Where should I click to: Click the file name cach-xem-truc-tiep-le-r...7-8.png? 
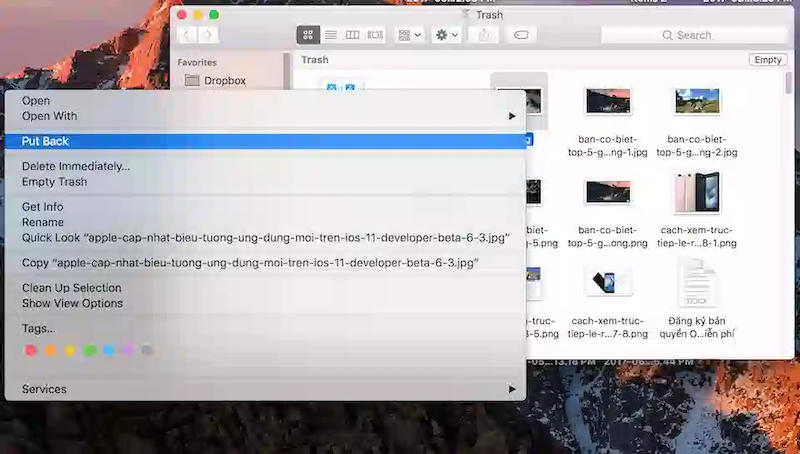pyautogui.click(x=608, y=327)
